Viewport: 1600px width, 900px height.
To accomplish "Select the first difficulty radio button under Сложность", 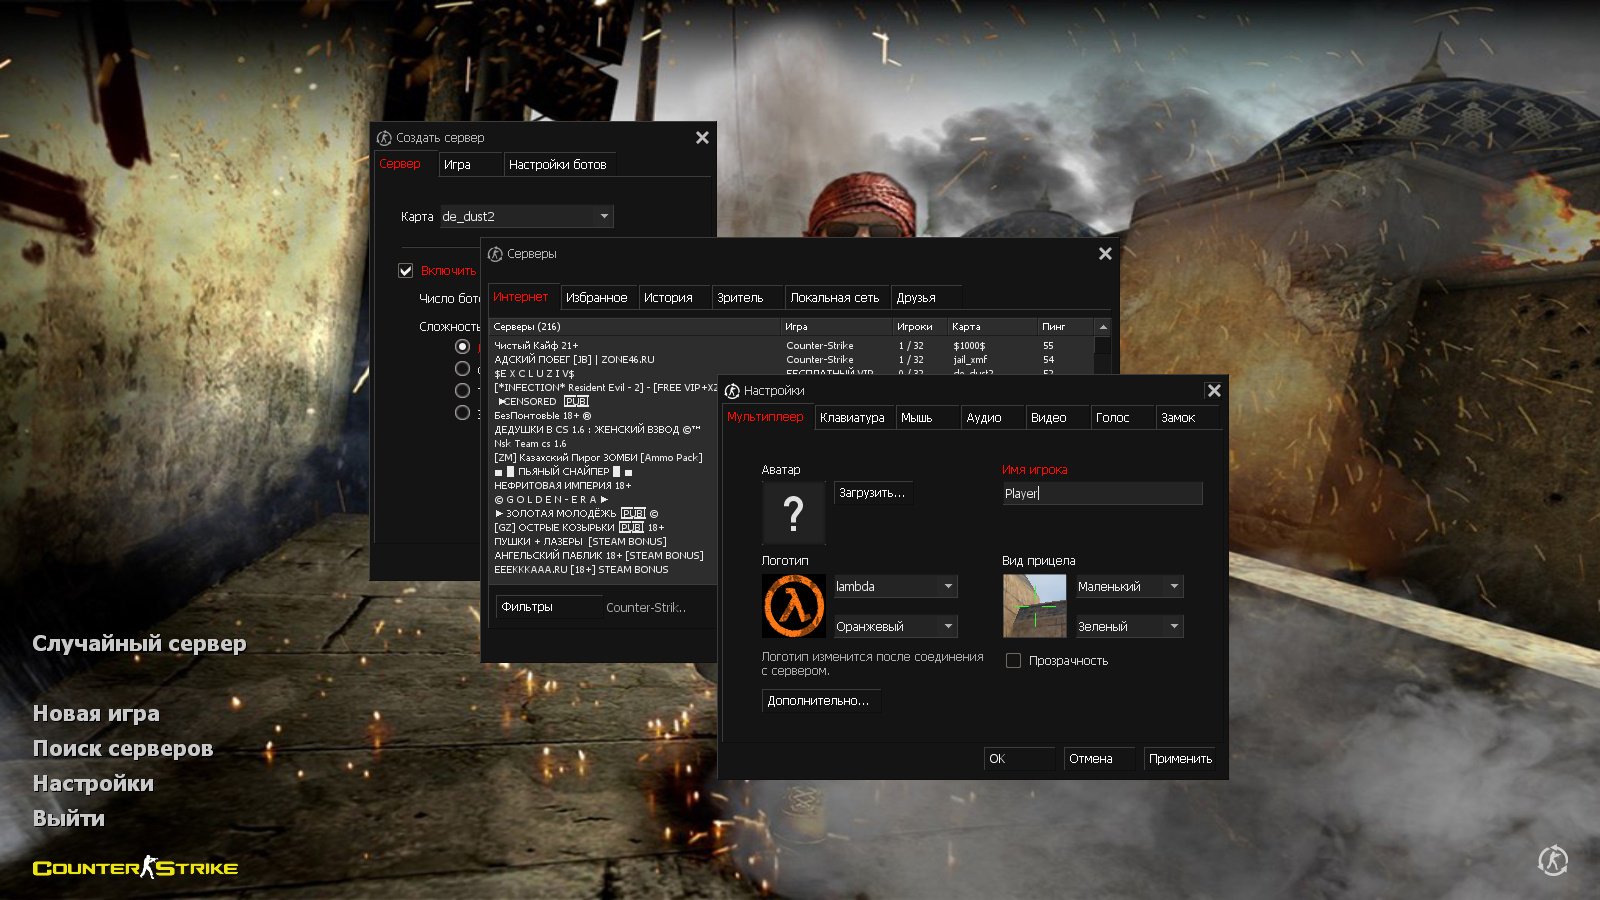I will [462, 345].
